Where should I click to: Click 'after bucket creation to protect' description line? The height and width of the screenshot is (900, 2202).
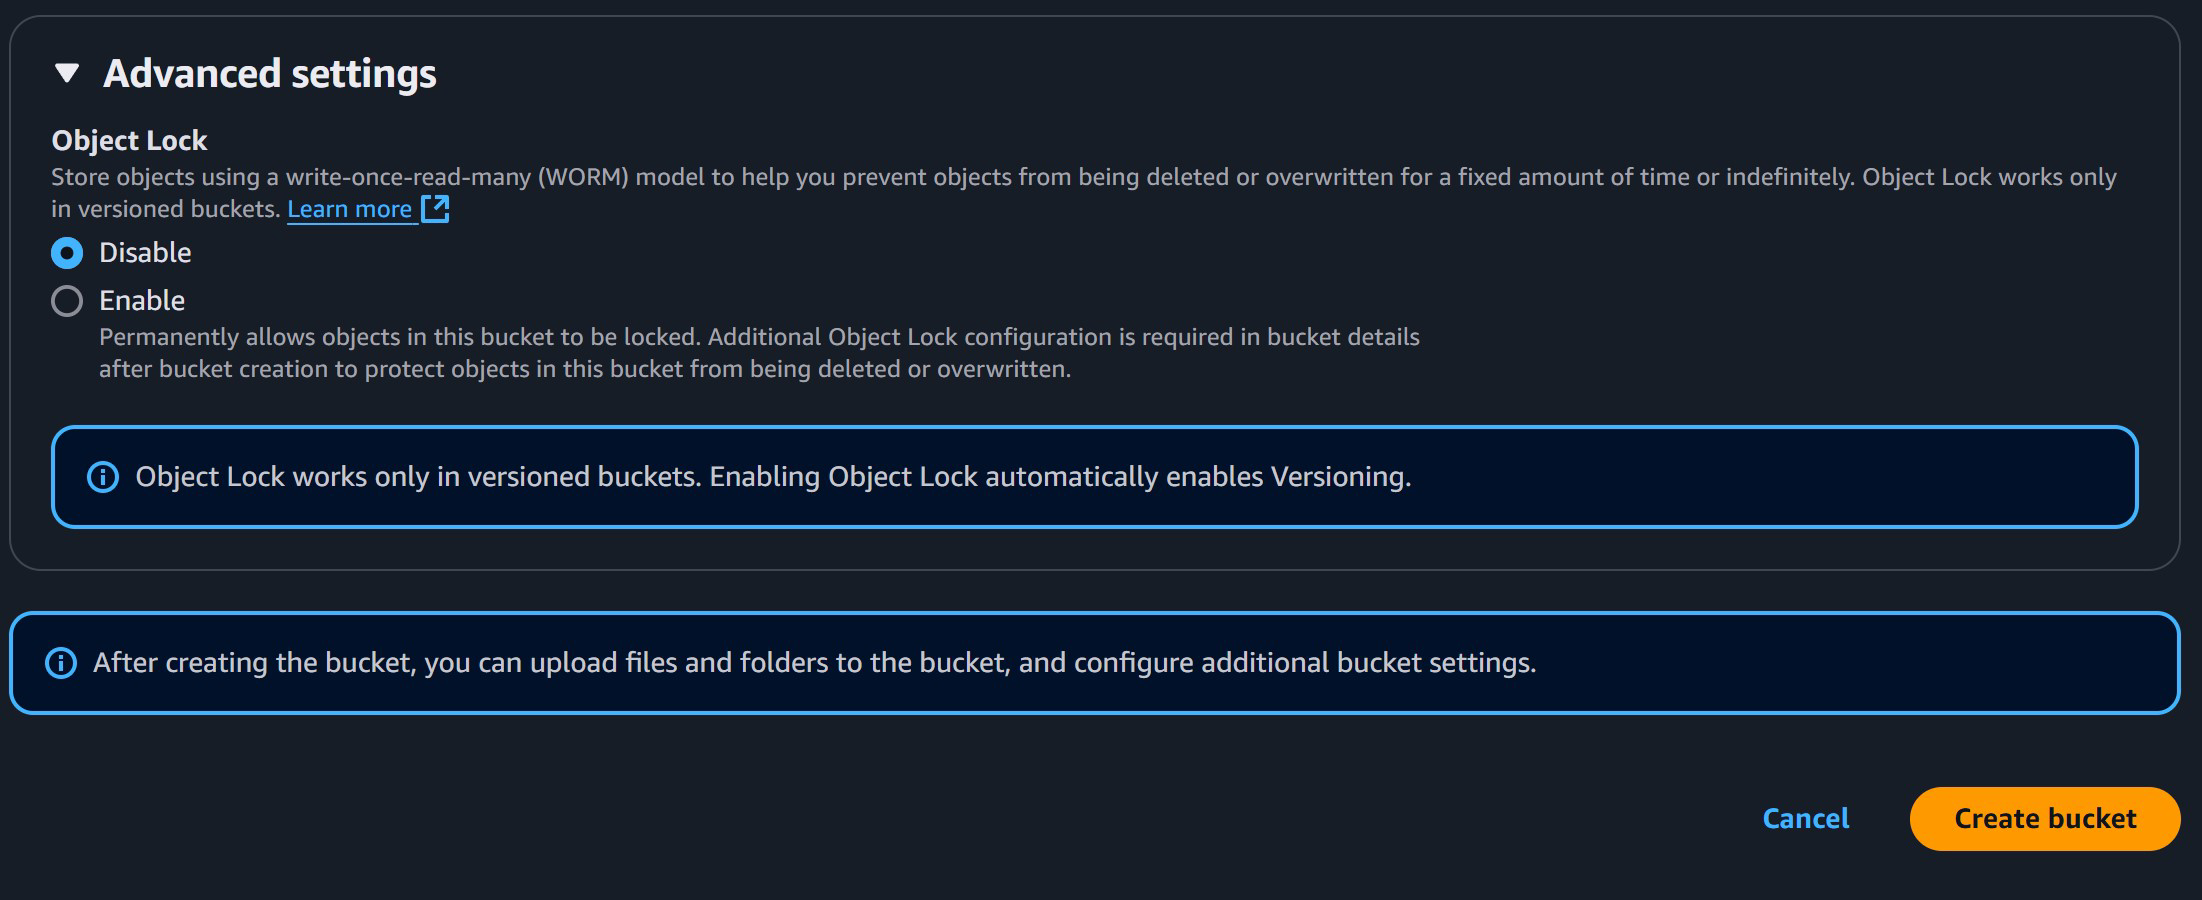584,369
